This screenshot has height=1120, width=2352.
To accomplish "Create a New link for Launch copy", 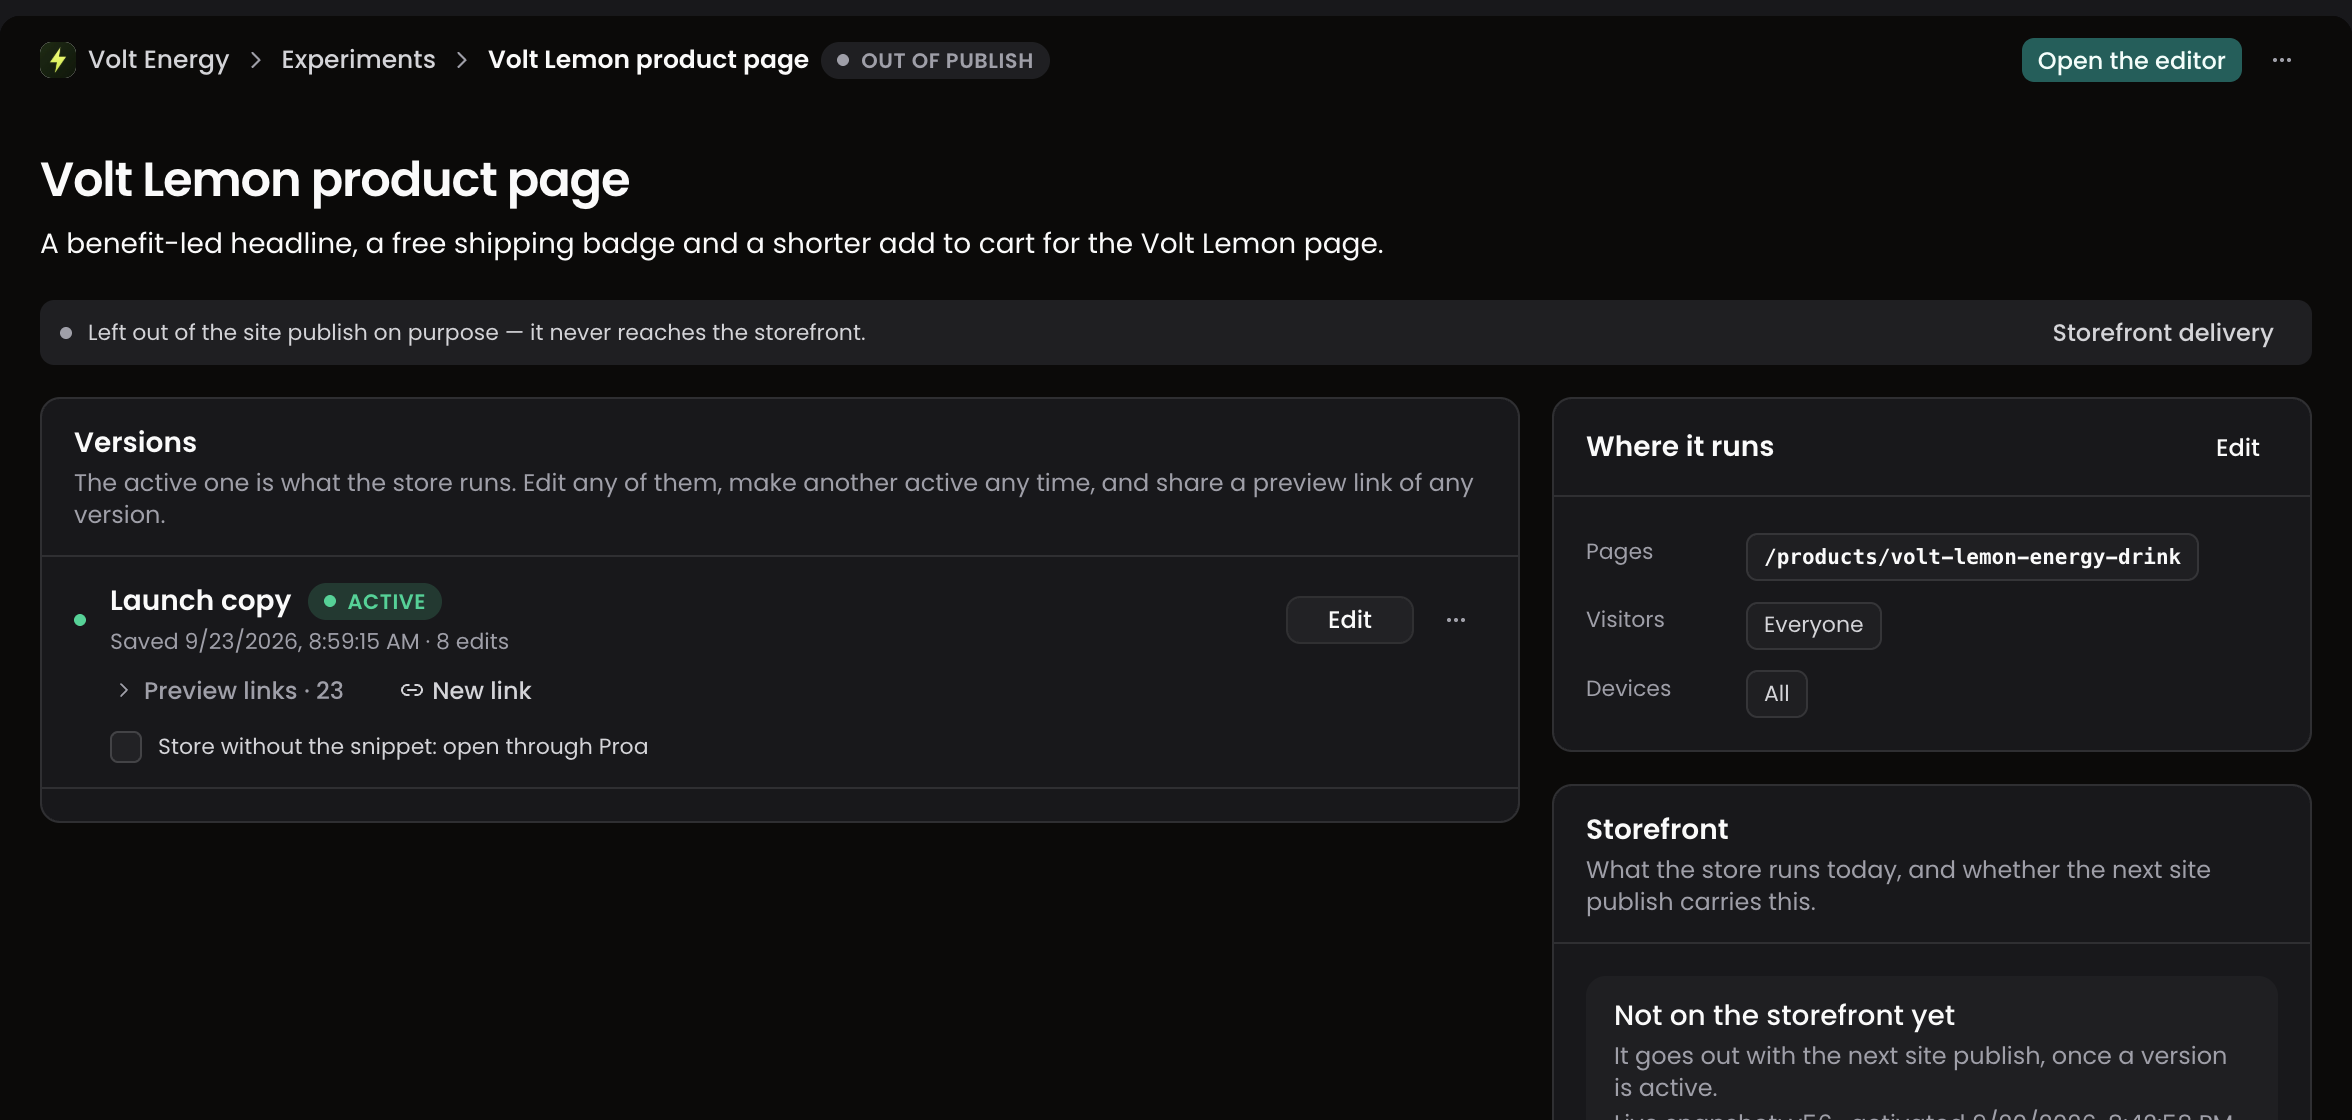I will (x=466, y=691).
